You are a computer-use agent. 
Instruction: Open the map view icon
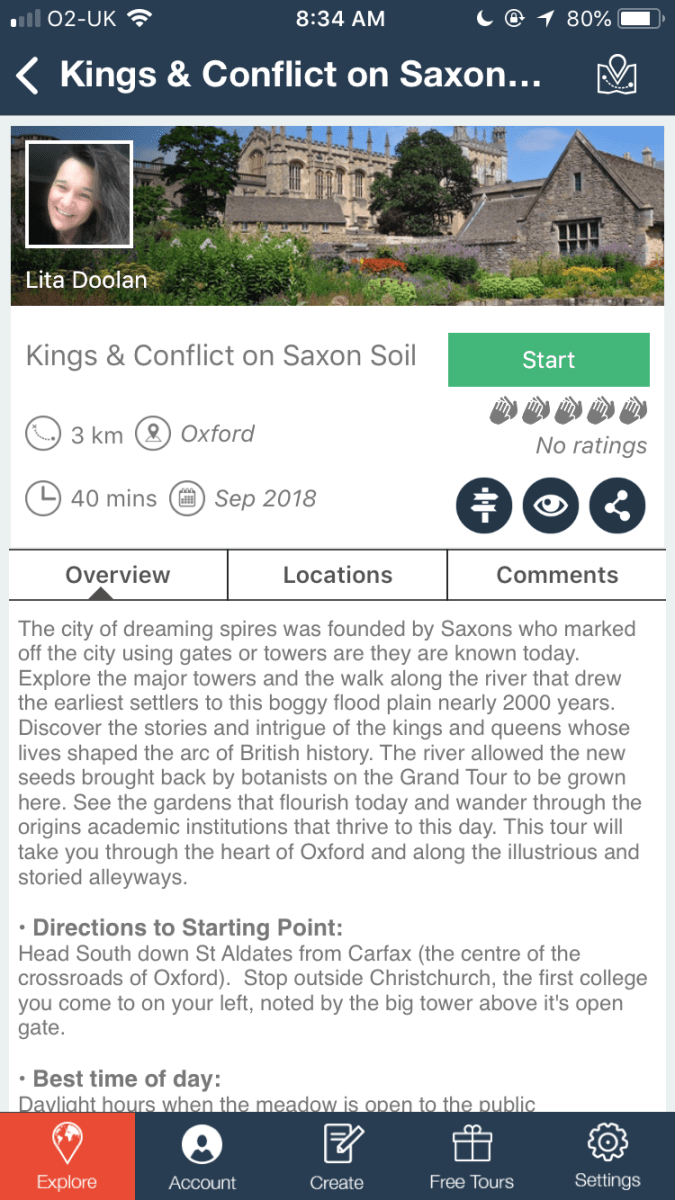point(616,76)
